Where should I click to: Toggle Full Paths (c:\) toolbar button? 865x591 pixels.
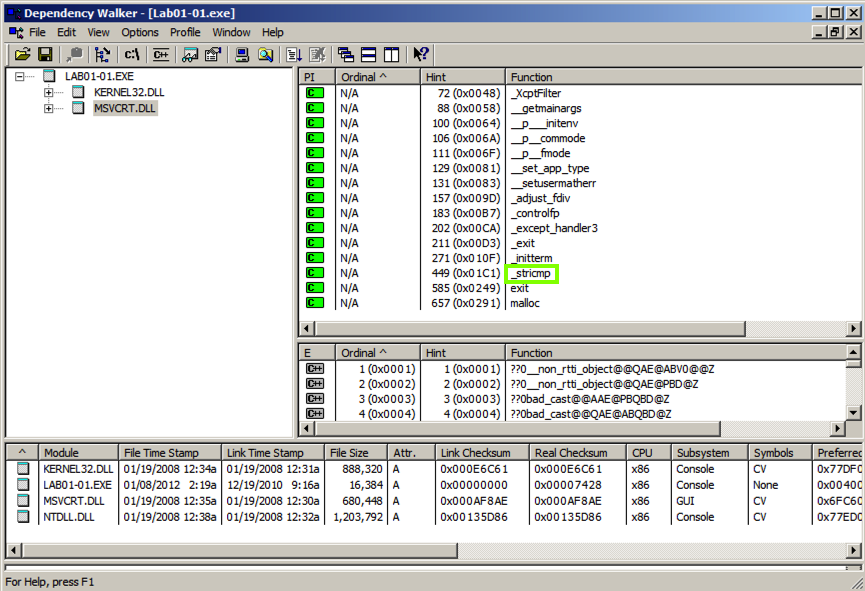coord(131,54)
